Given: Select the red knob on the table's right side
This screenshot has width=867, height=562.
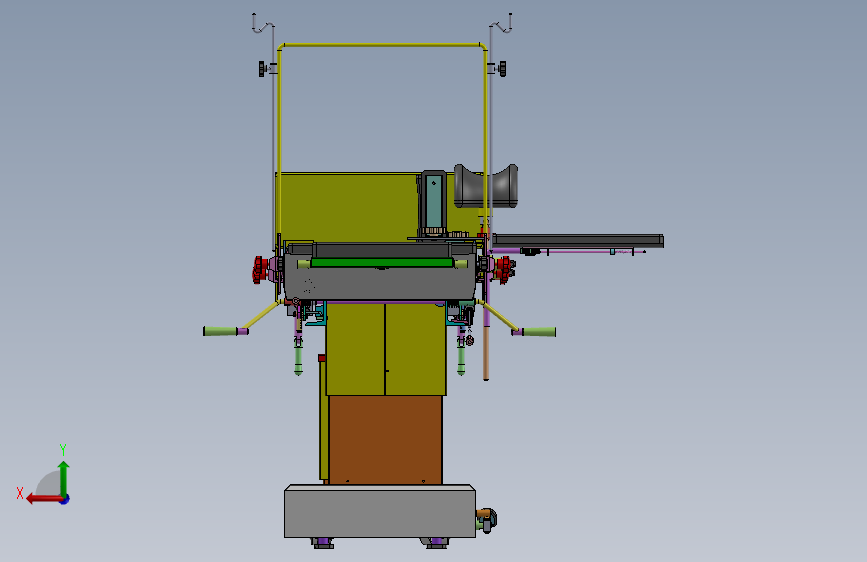Looking at the screenshot, I should tap(505, 269).
